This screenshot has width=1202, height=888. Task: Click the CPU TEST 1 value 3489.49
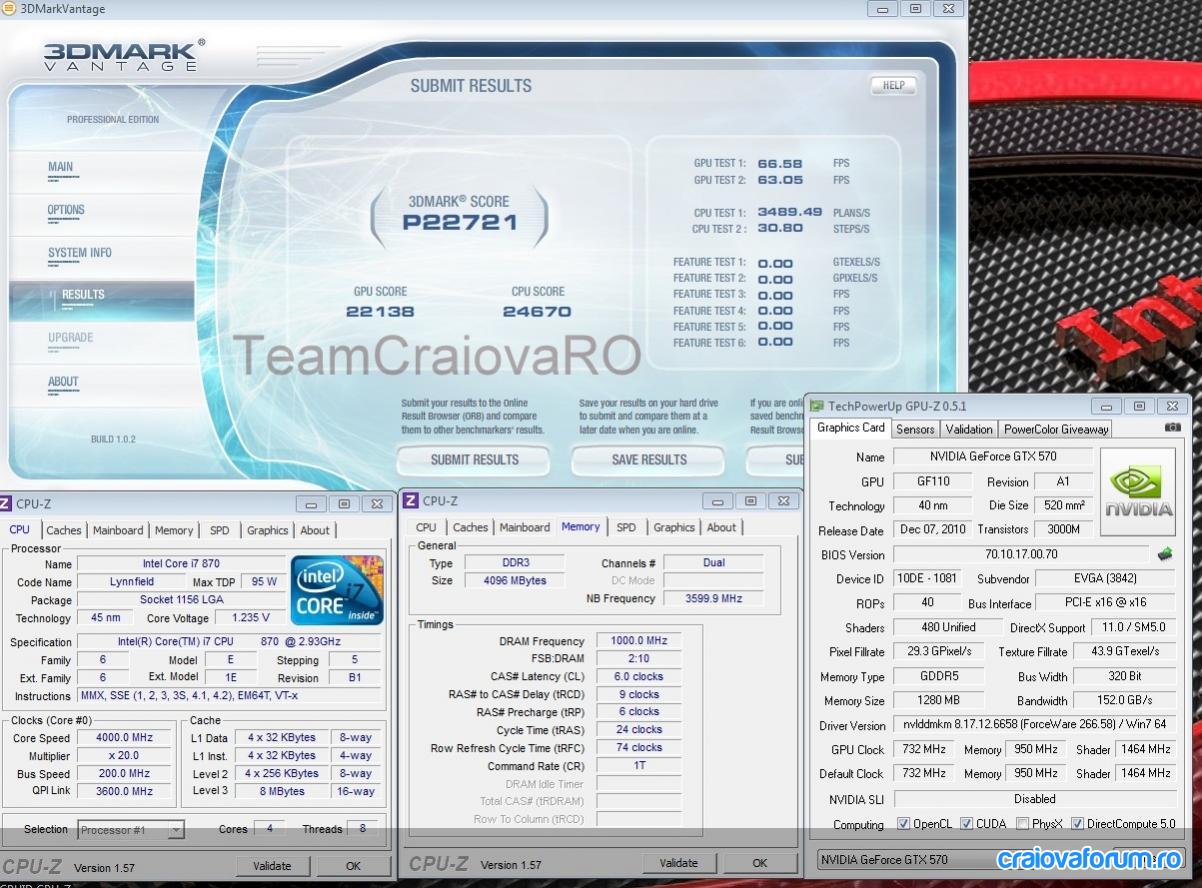coord(790,212)
